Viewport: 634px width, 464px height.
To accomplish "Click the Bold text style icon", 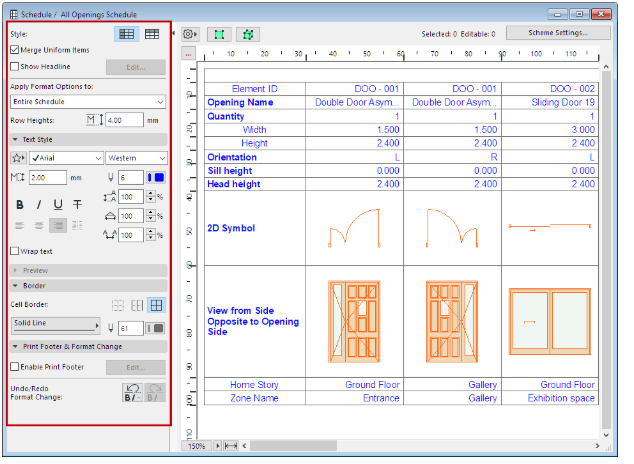I will (x=20, y=204).
